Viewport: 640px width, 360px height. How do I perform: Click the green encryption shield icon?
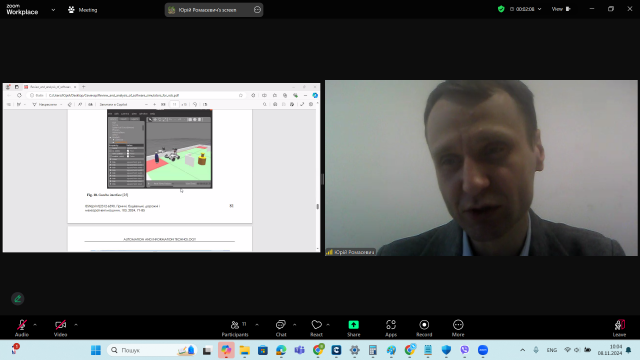[501, 9]
